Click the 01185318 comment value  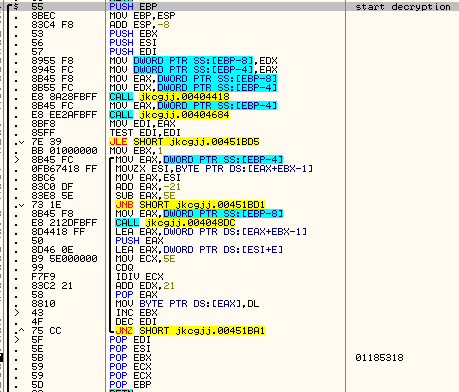379,358
